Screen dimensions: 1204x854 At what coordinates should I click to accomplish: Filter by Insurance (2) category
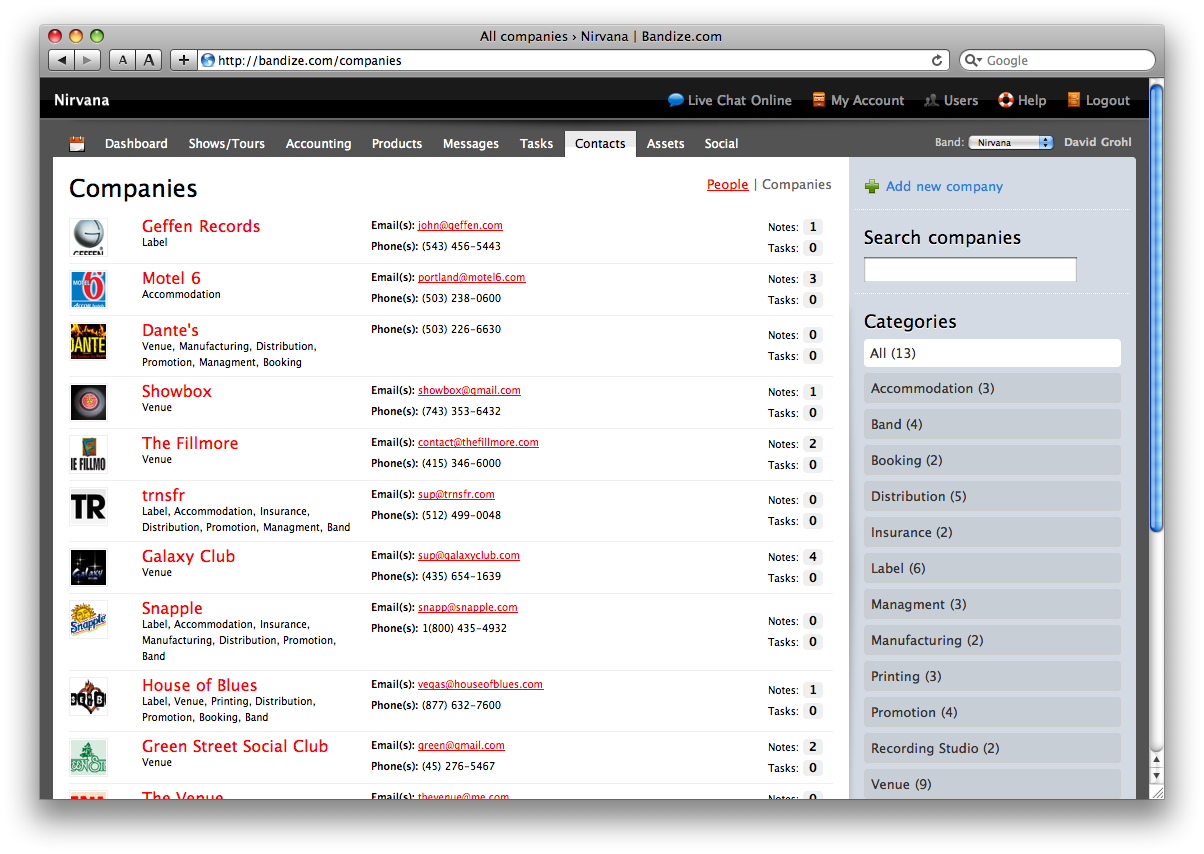coord(992,532)
